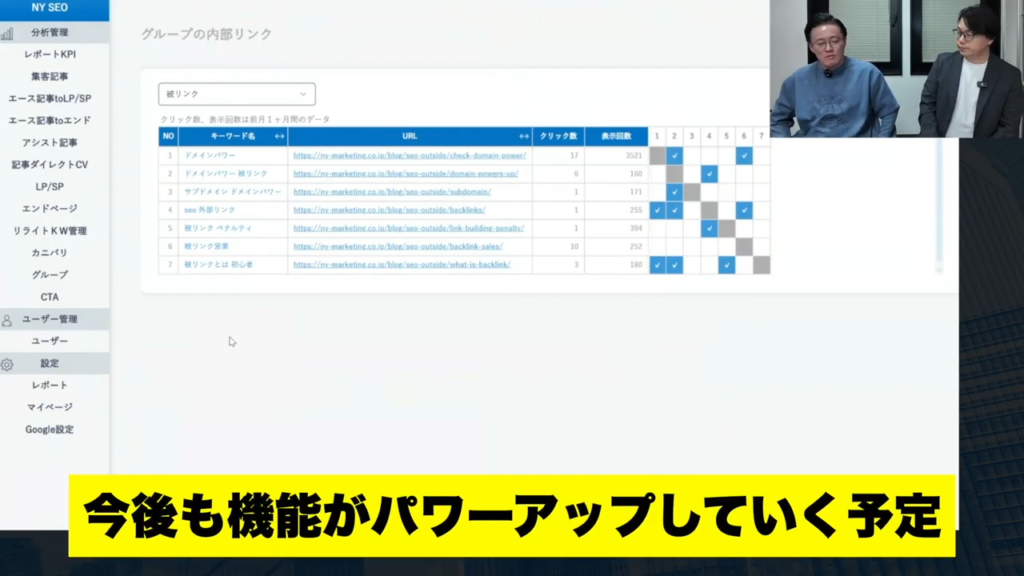Open the 被リンク group dropdown
1024x576 pixels.
point(237,94)
